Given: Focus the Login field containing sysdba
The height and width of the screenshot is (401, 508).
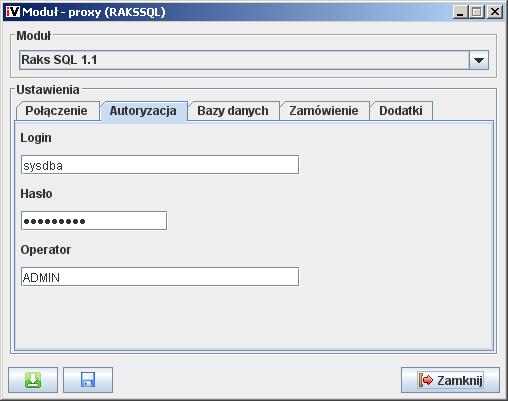Looking at the screenshot, I should point(160,165).
